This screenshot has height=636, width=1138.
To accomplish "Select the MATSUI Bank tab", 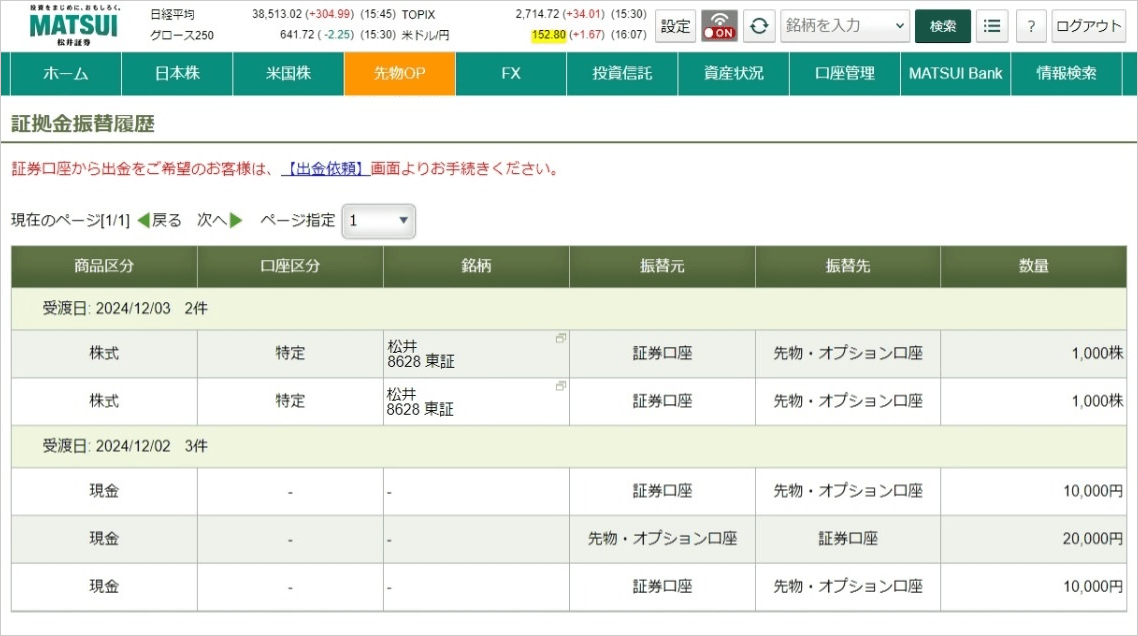I will tap(955, 74).
